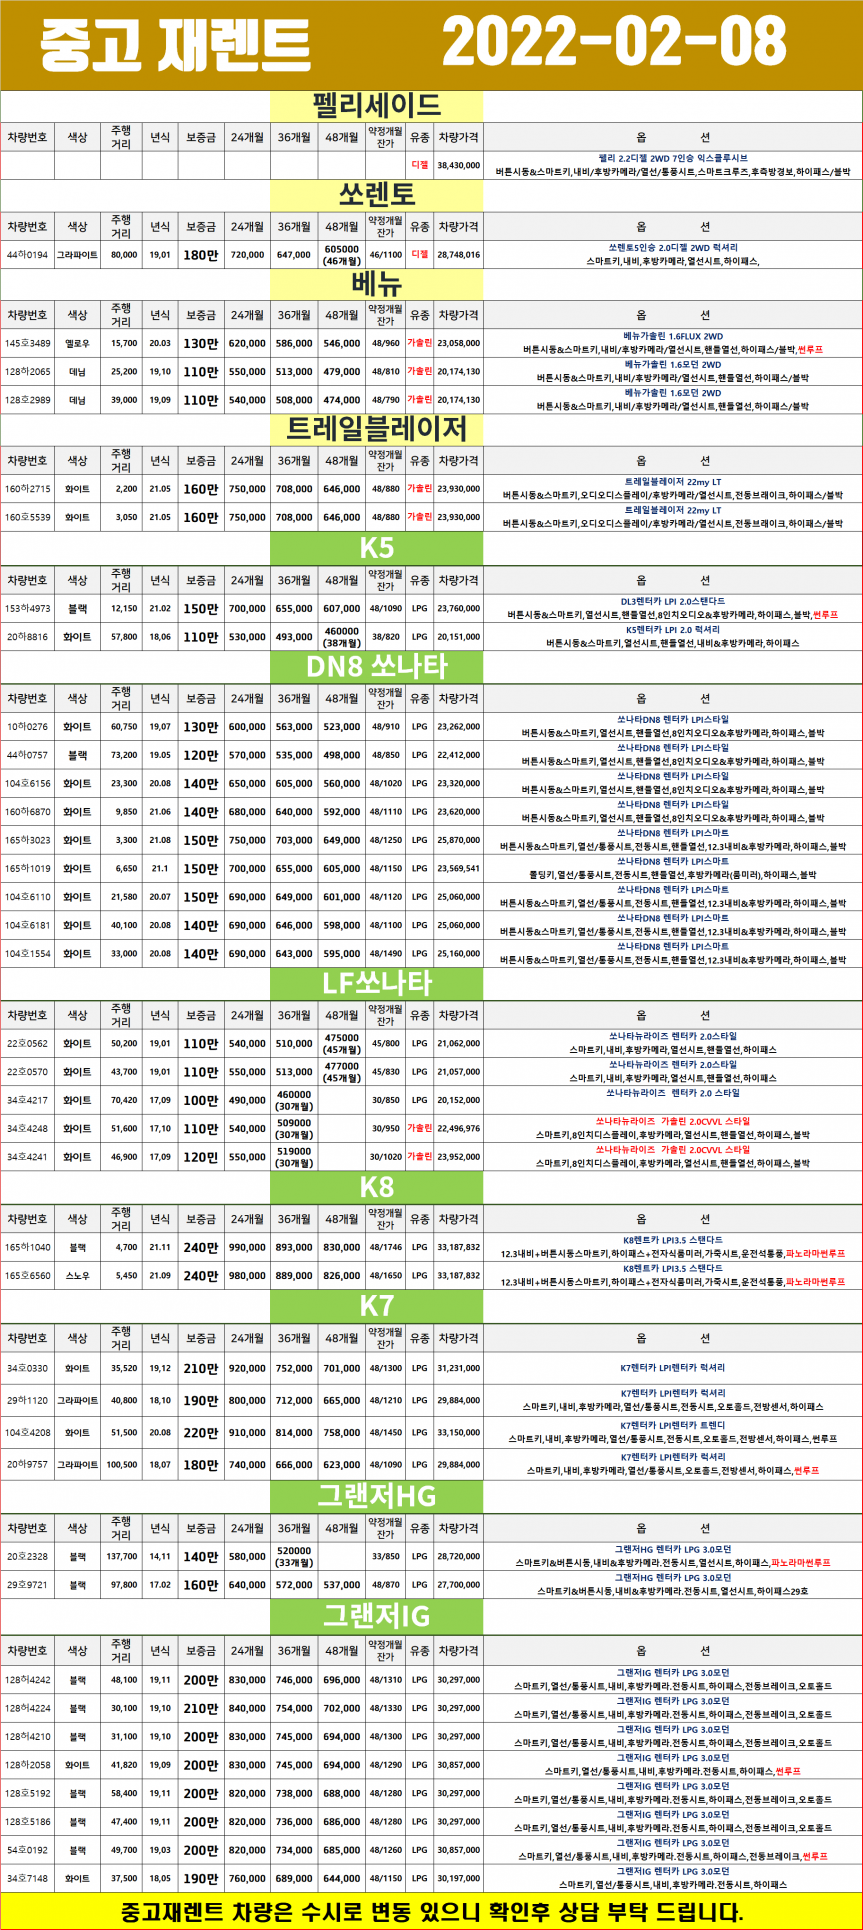This screenshot has width=863, height=1930.
Task: Select the 펠리세이드 section heading
Action: [x=376, y=106]
